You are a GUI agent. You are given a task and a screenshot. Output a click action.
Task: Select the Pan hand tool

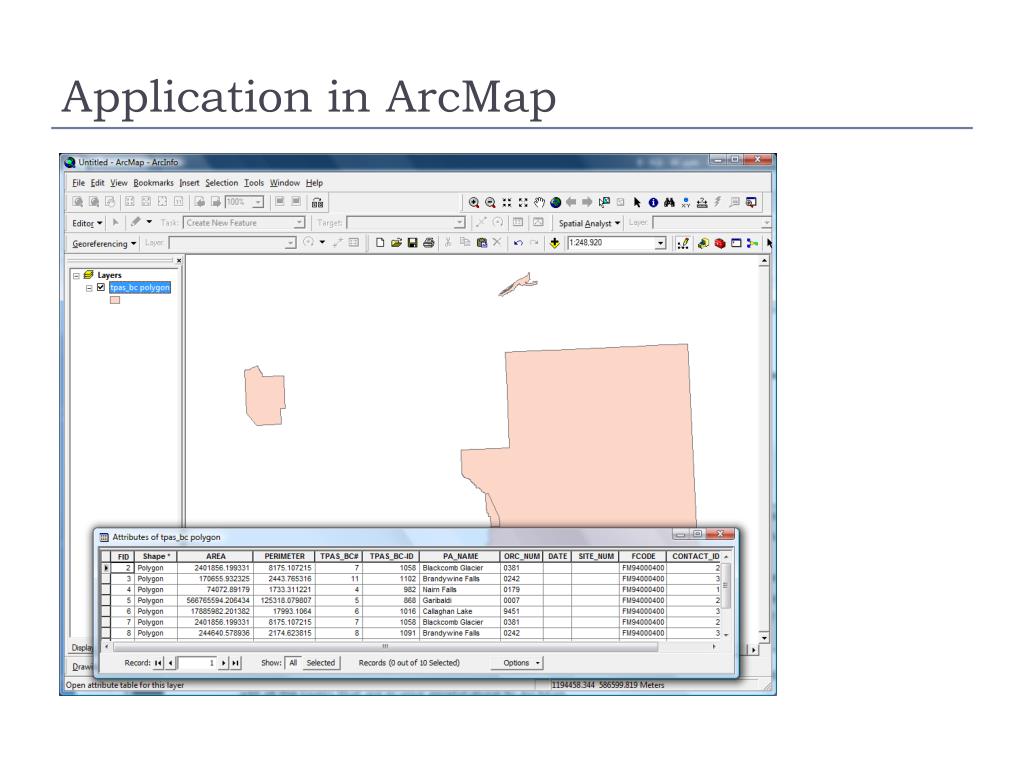(539, 202)
